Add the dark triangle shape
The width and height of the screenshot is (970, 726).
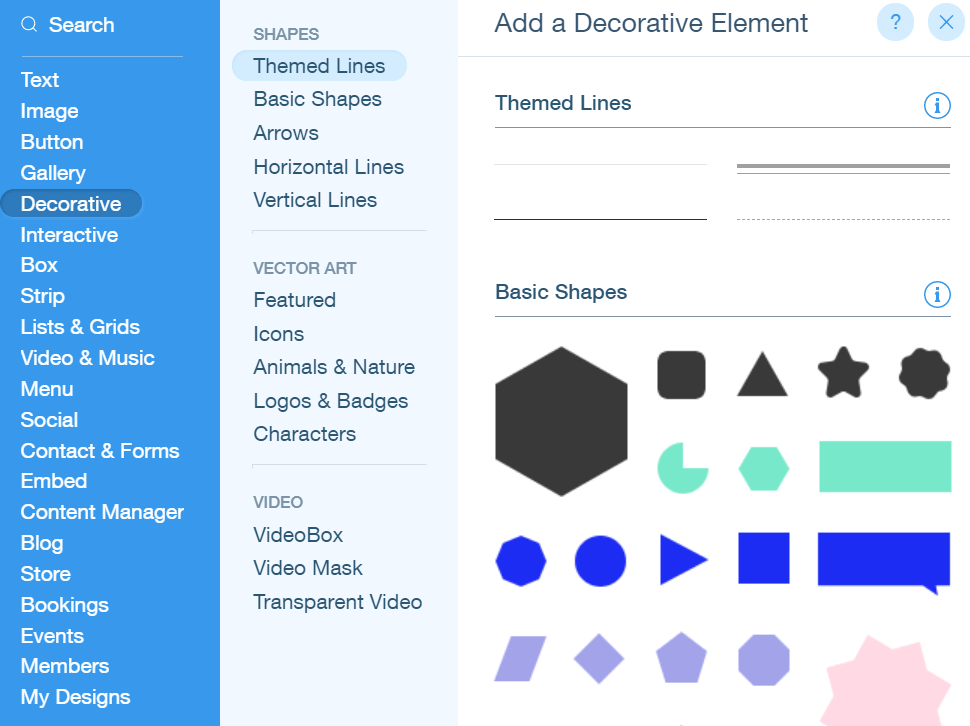pos(762,374)
